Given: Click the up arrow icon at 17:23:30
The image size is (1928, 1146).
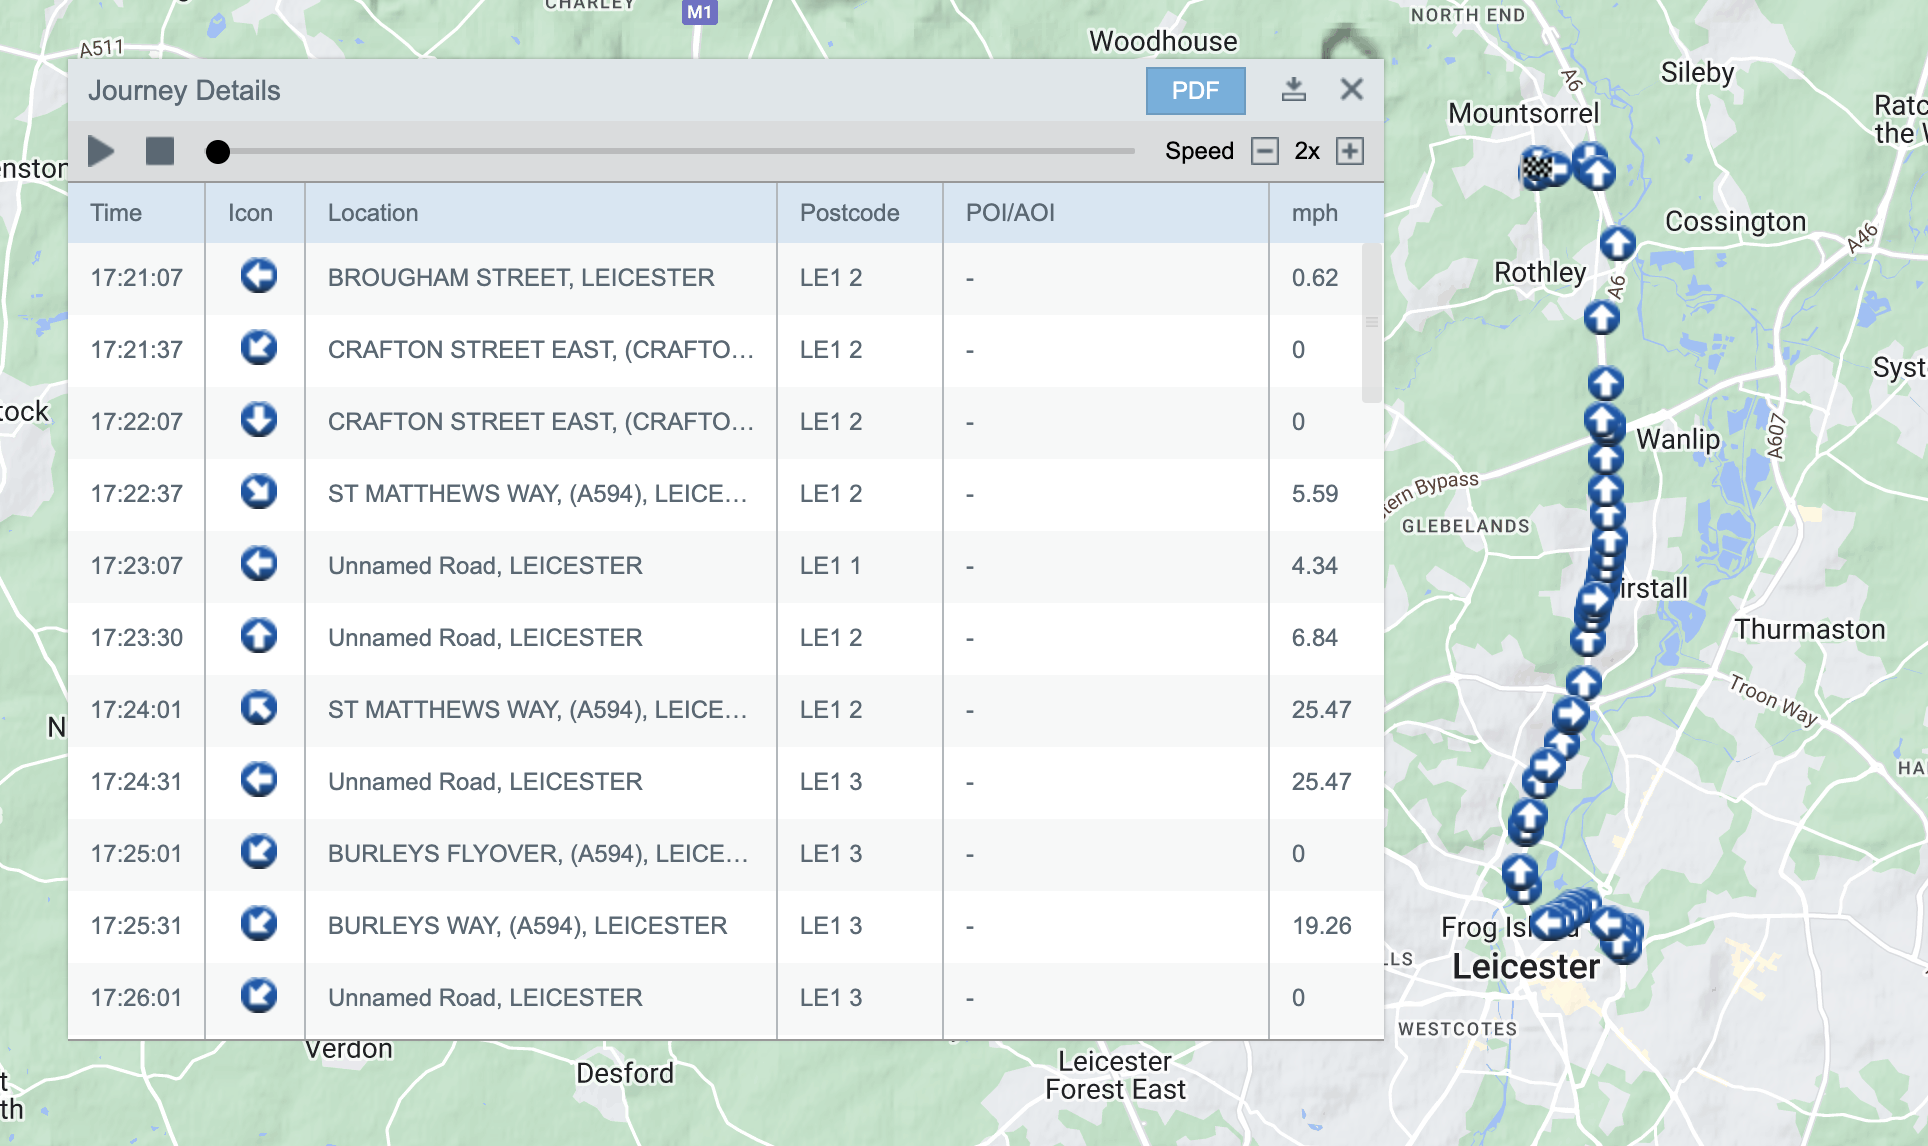Looking at the screenshot, I should [x=258, y=636].
